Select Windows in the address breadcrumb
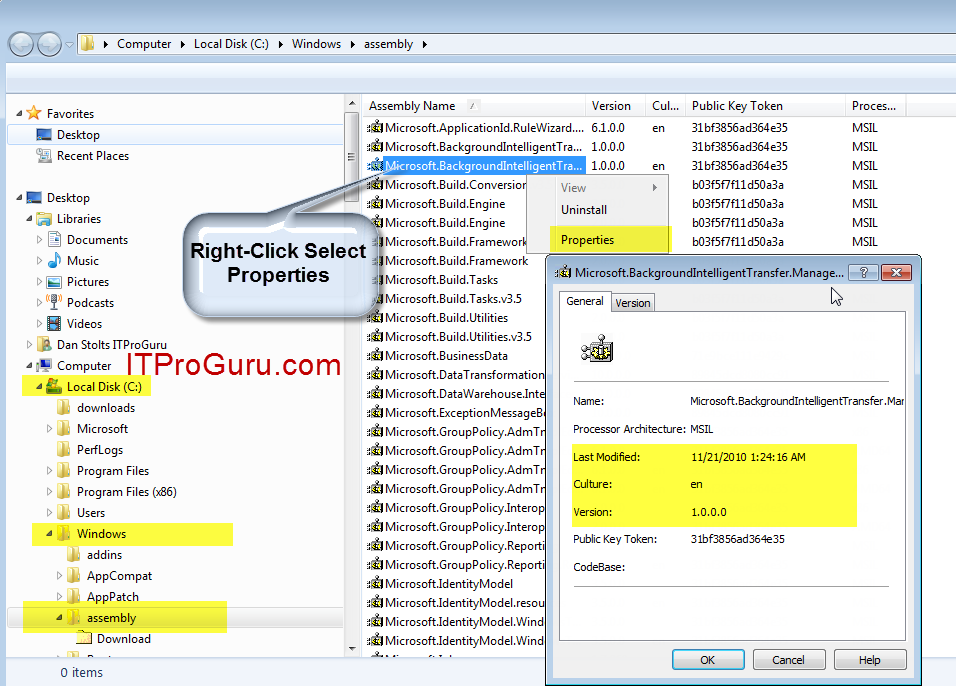Viewport: 956px width, 686px height. click(316, 44)
